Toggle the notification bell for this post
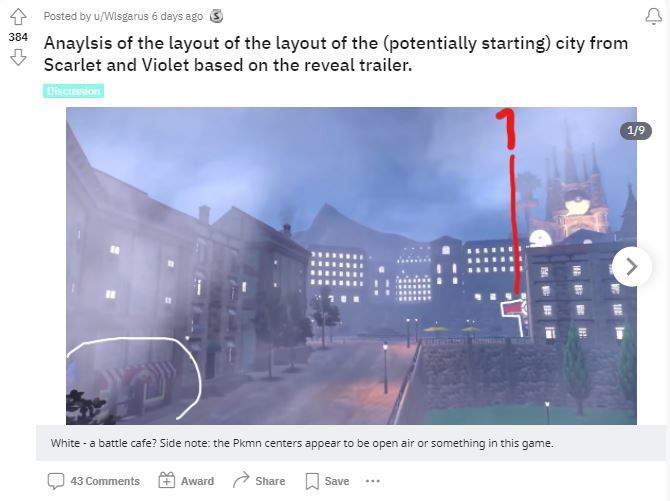 tap(653, 16)
